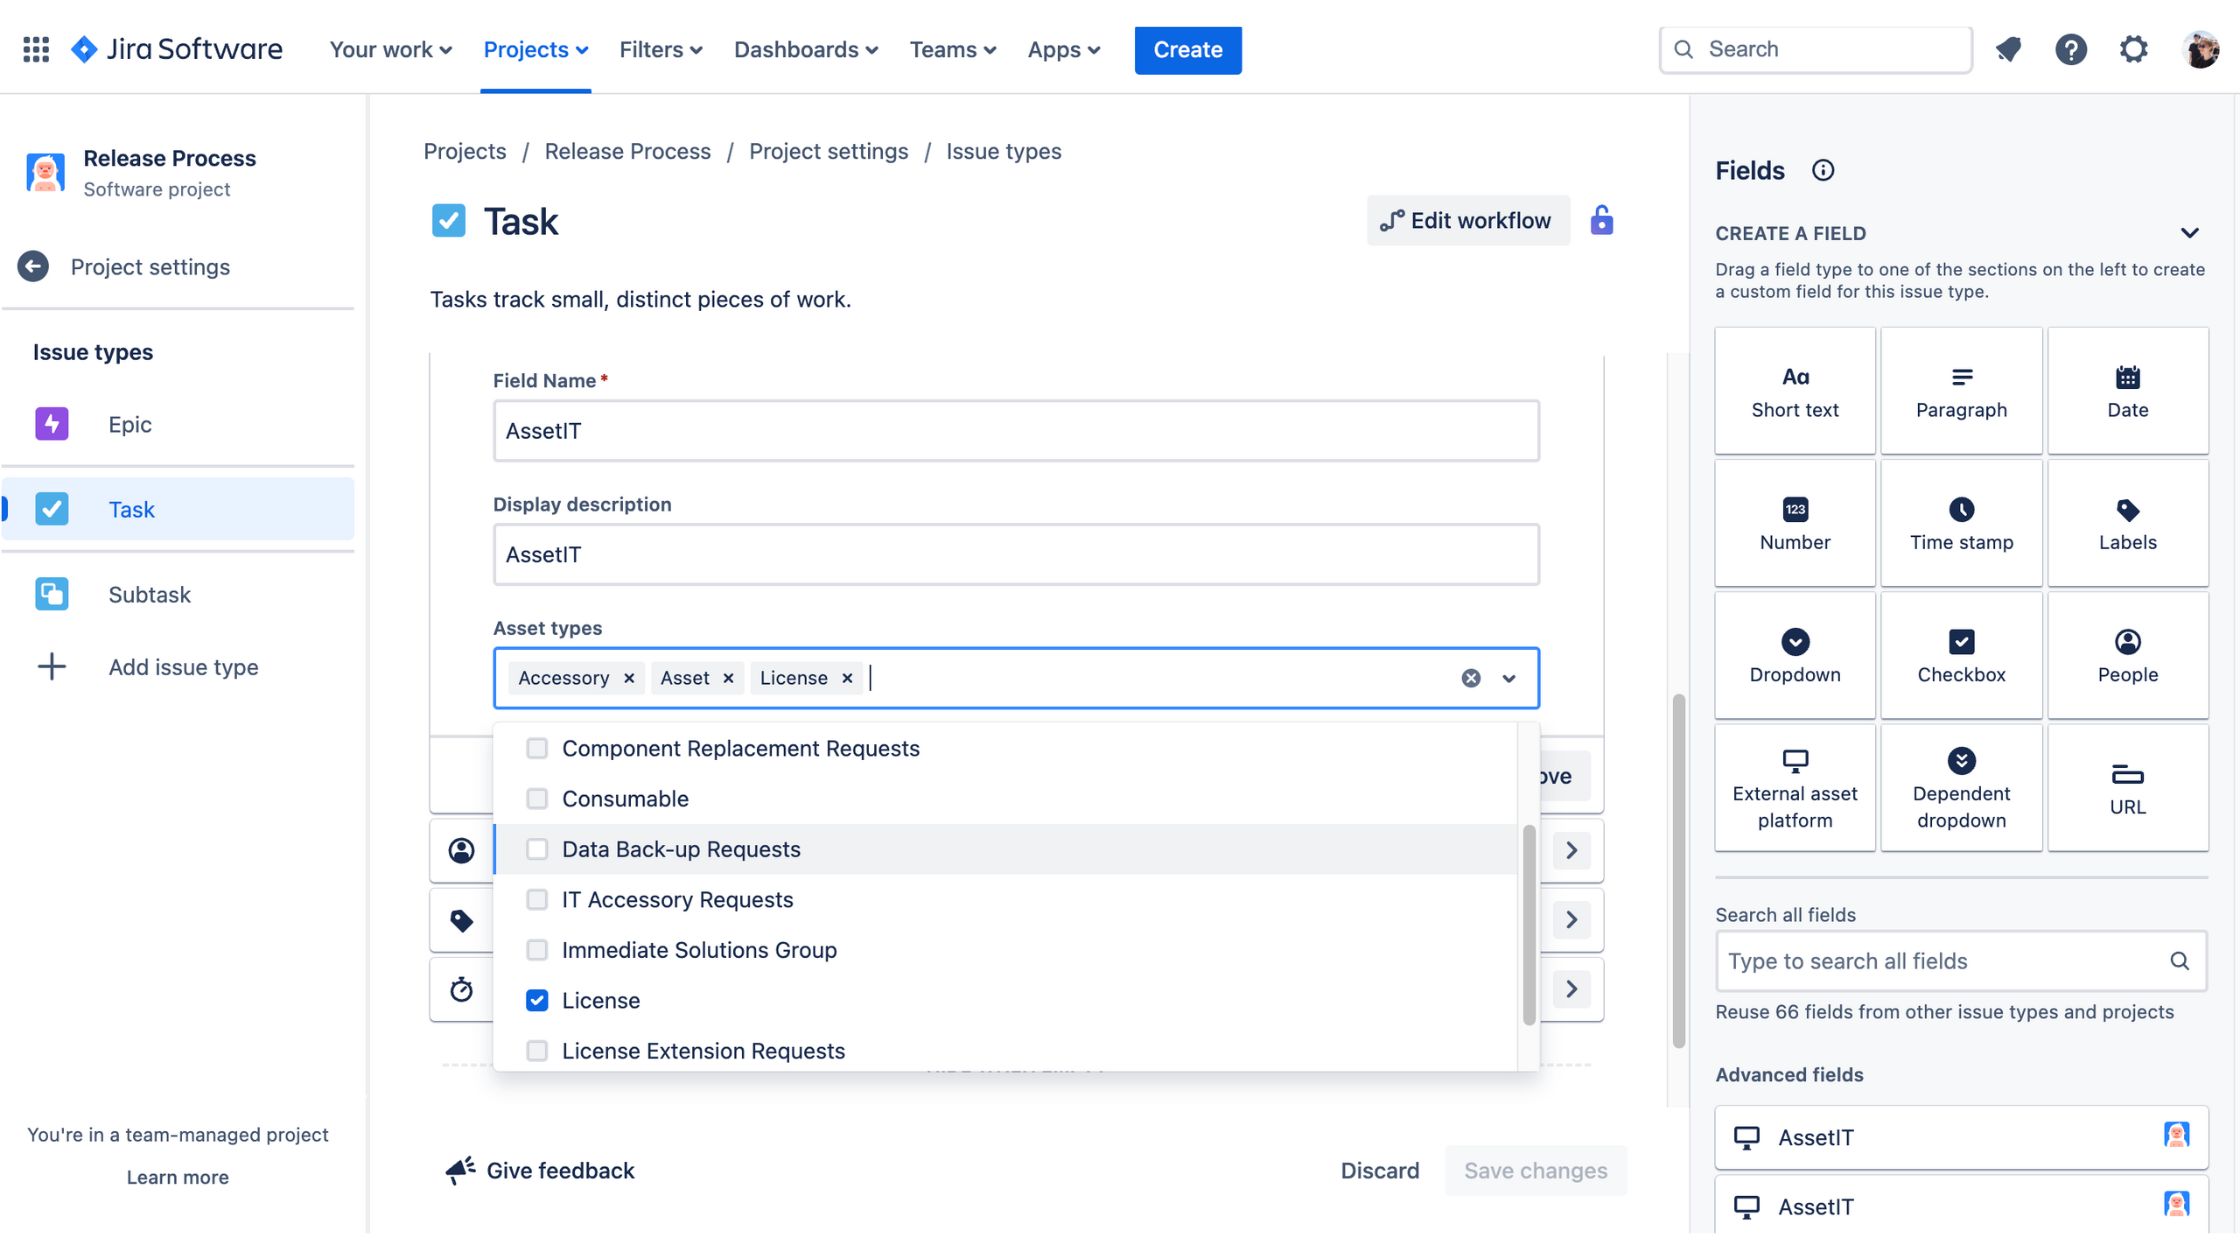This screenshot has height=1260, width=2240.
Task: Select the Number field type
Action: click(x=1794, y=522)
